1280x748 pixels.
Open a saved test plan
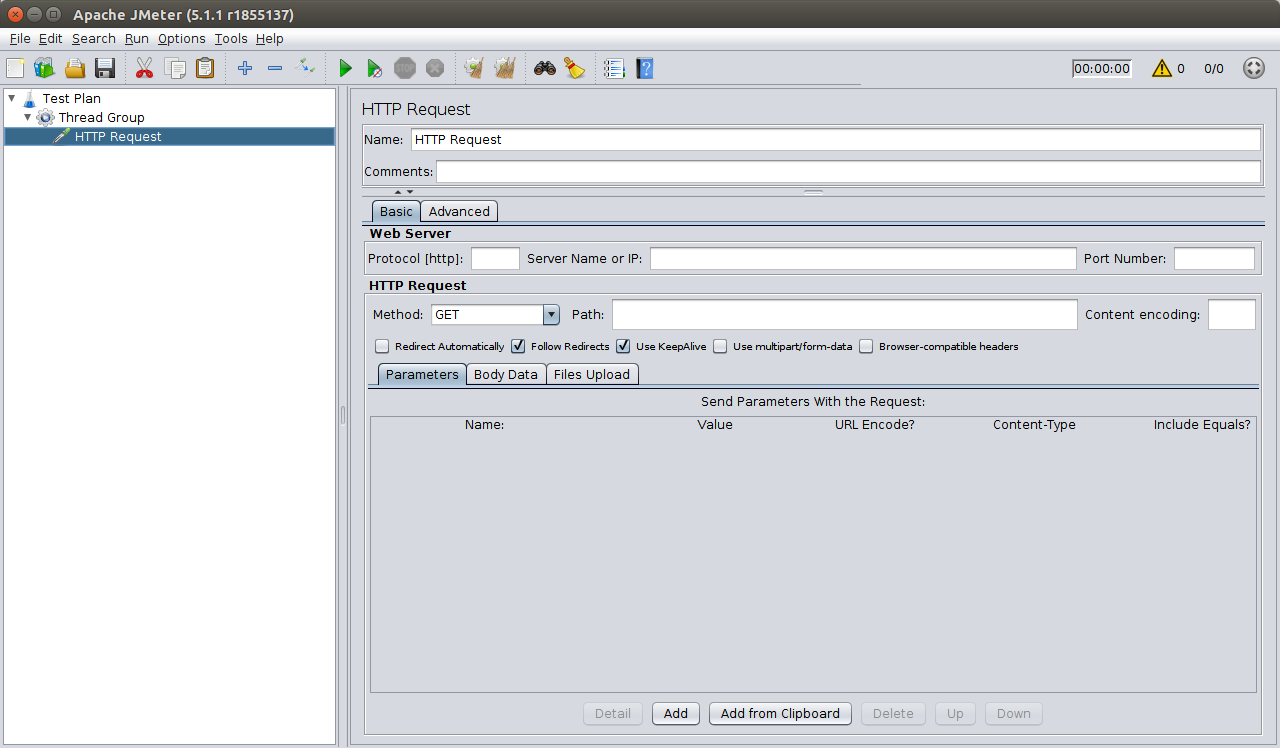coord(74,68)
